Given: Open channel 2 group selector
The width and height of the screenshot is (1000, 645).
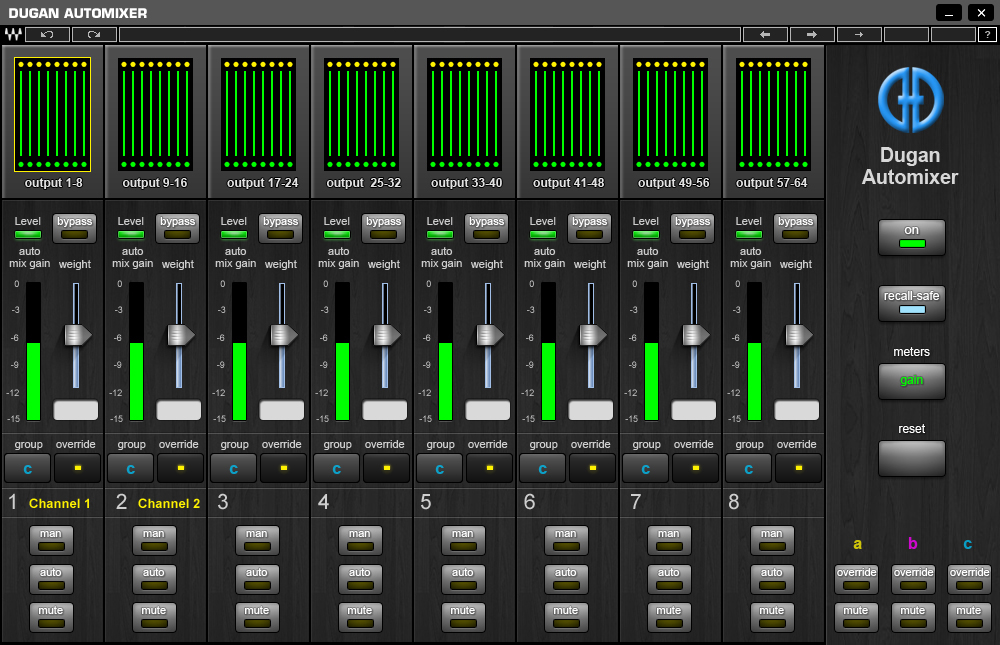Looking at the screenshot, I should [x=131, y=468].
